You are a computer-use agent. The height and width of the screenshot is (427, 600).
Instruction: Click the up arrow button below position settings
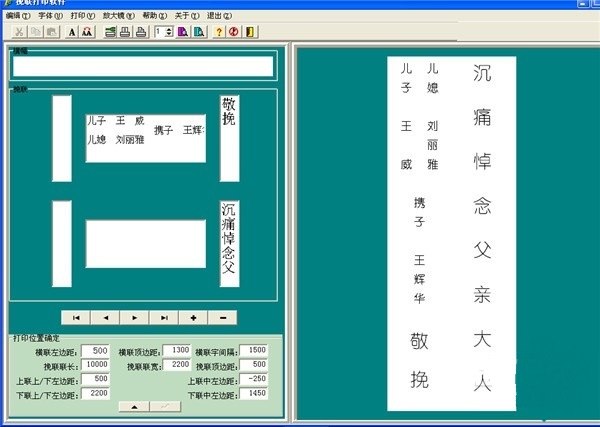click(x=134, y=406)
